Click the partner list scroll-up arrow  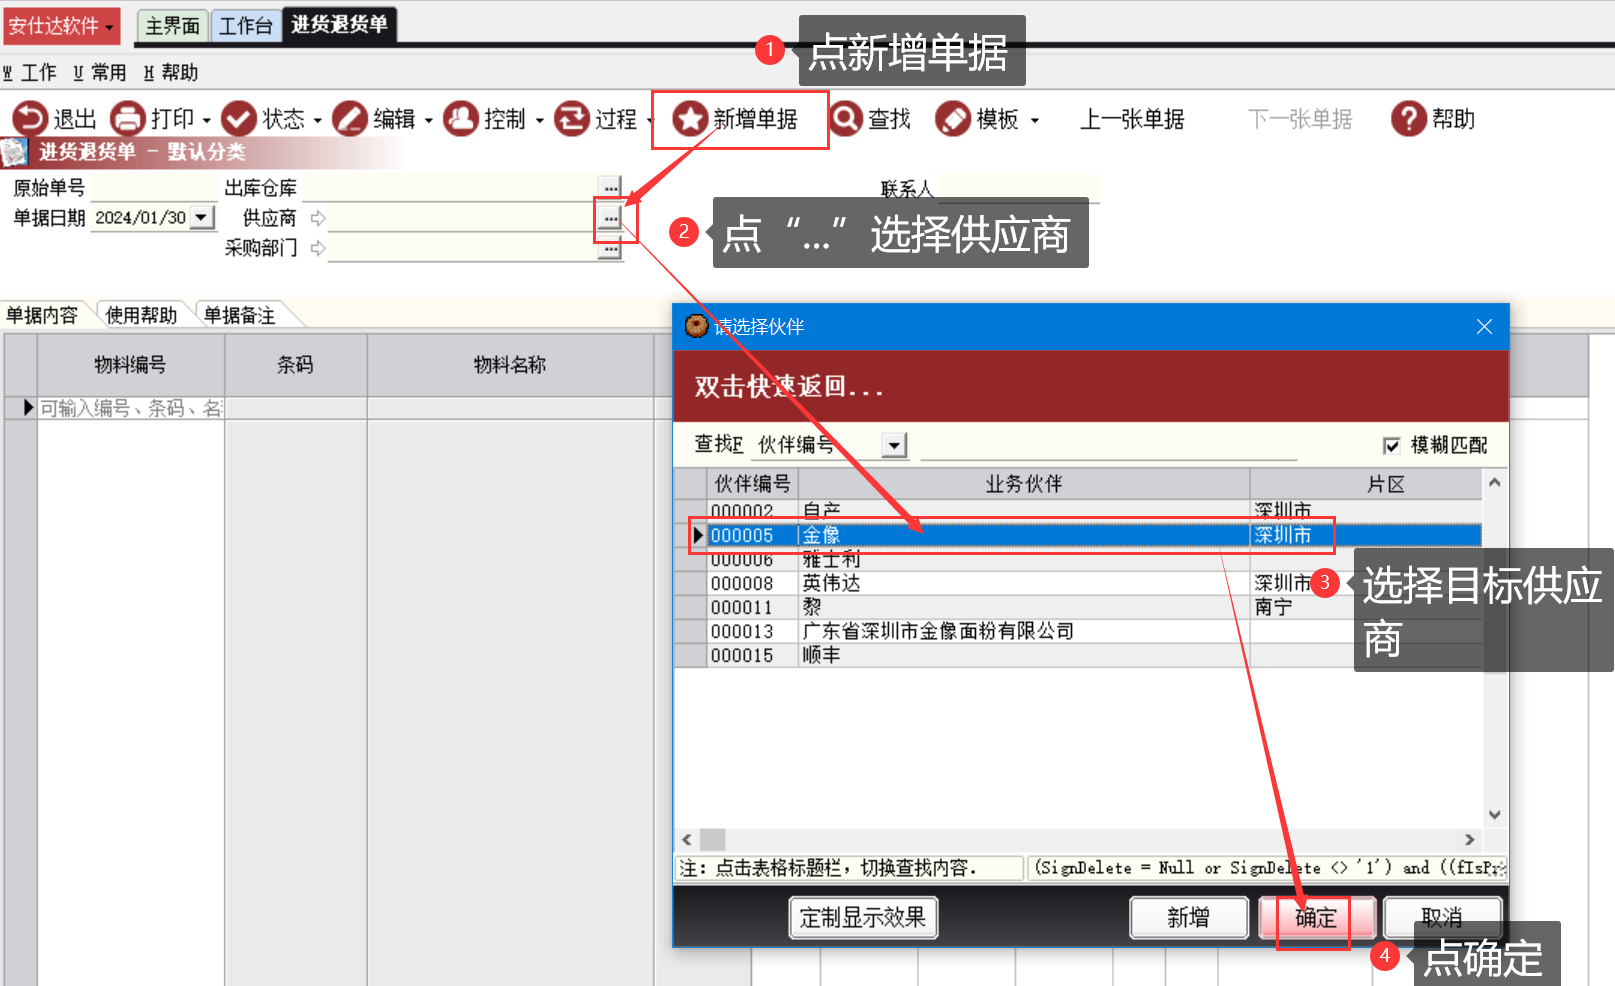pos(1494,482)
